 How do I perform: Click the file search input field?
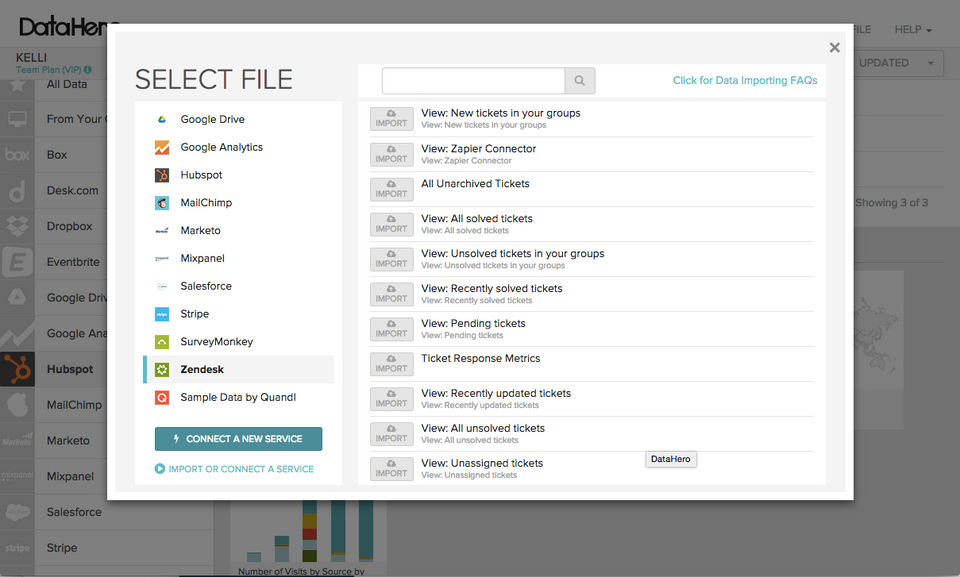point(473,80)
